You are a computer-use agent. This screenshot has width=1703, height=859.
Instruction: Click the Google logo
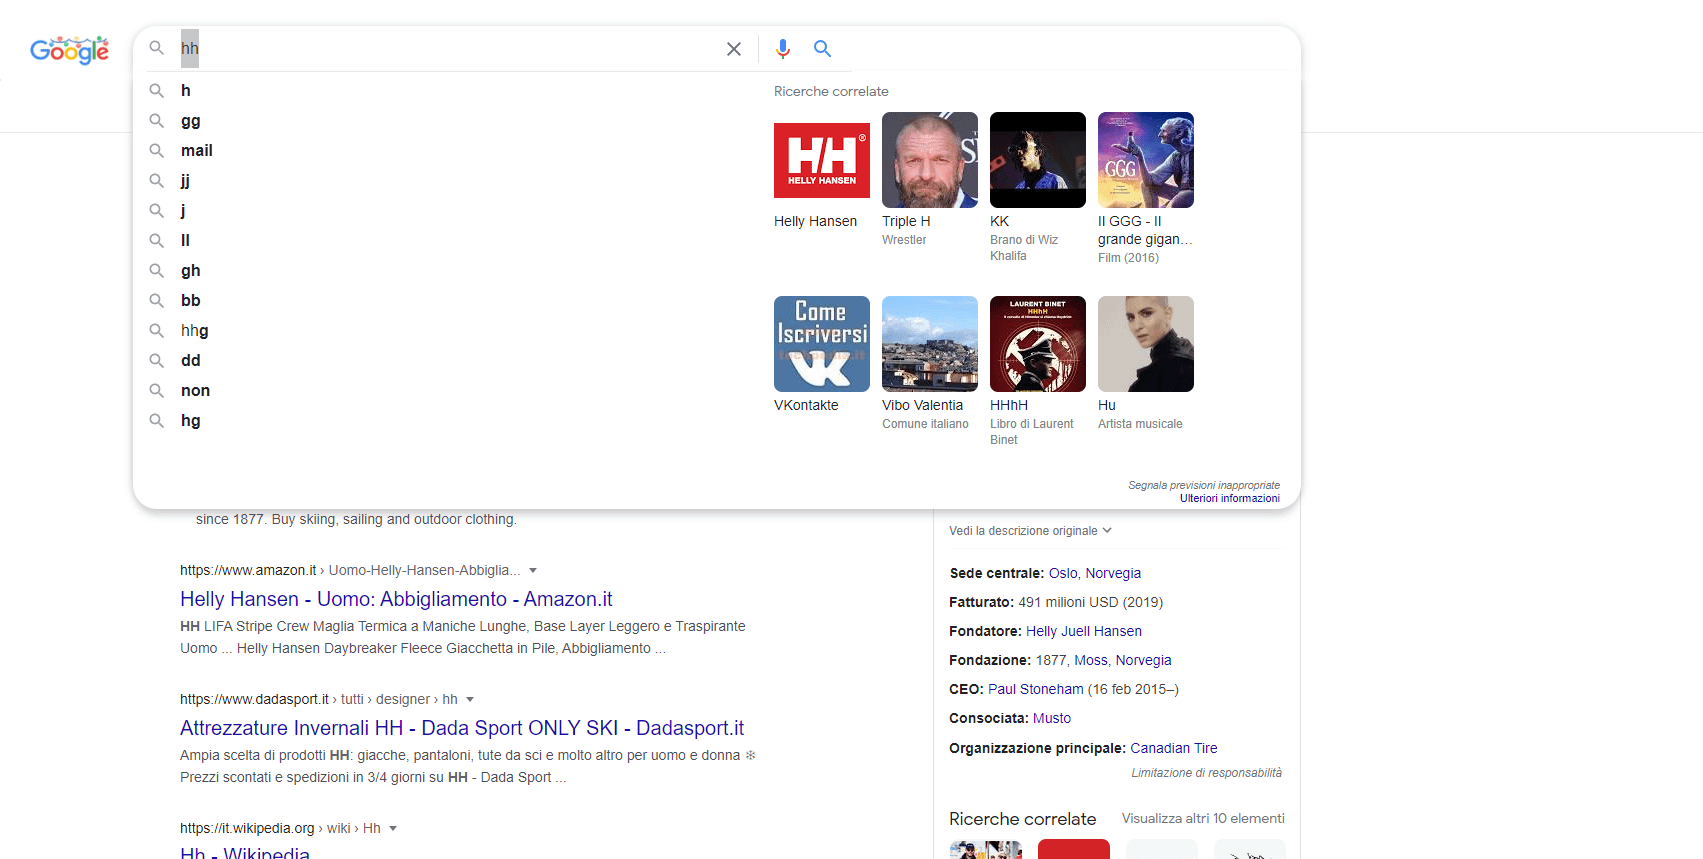69,50
